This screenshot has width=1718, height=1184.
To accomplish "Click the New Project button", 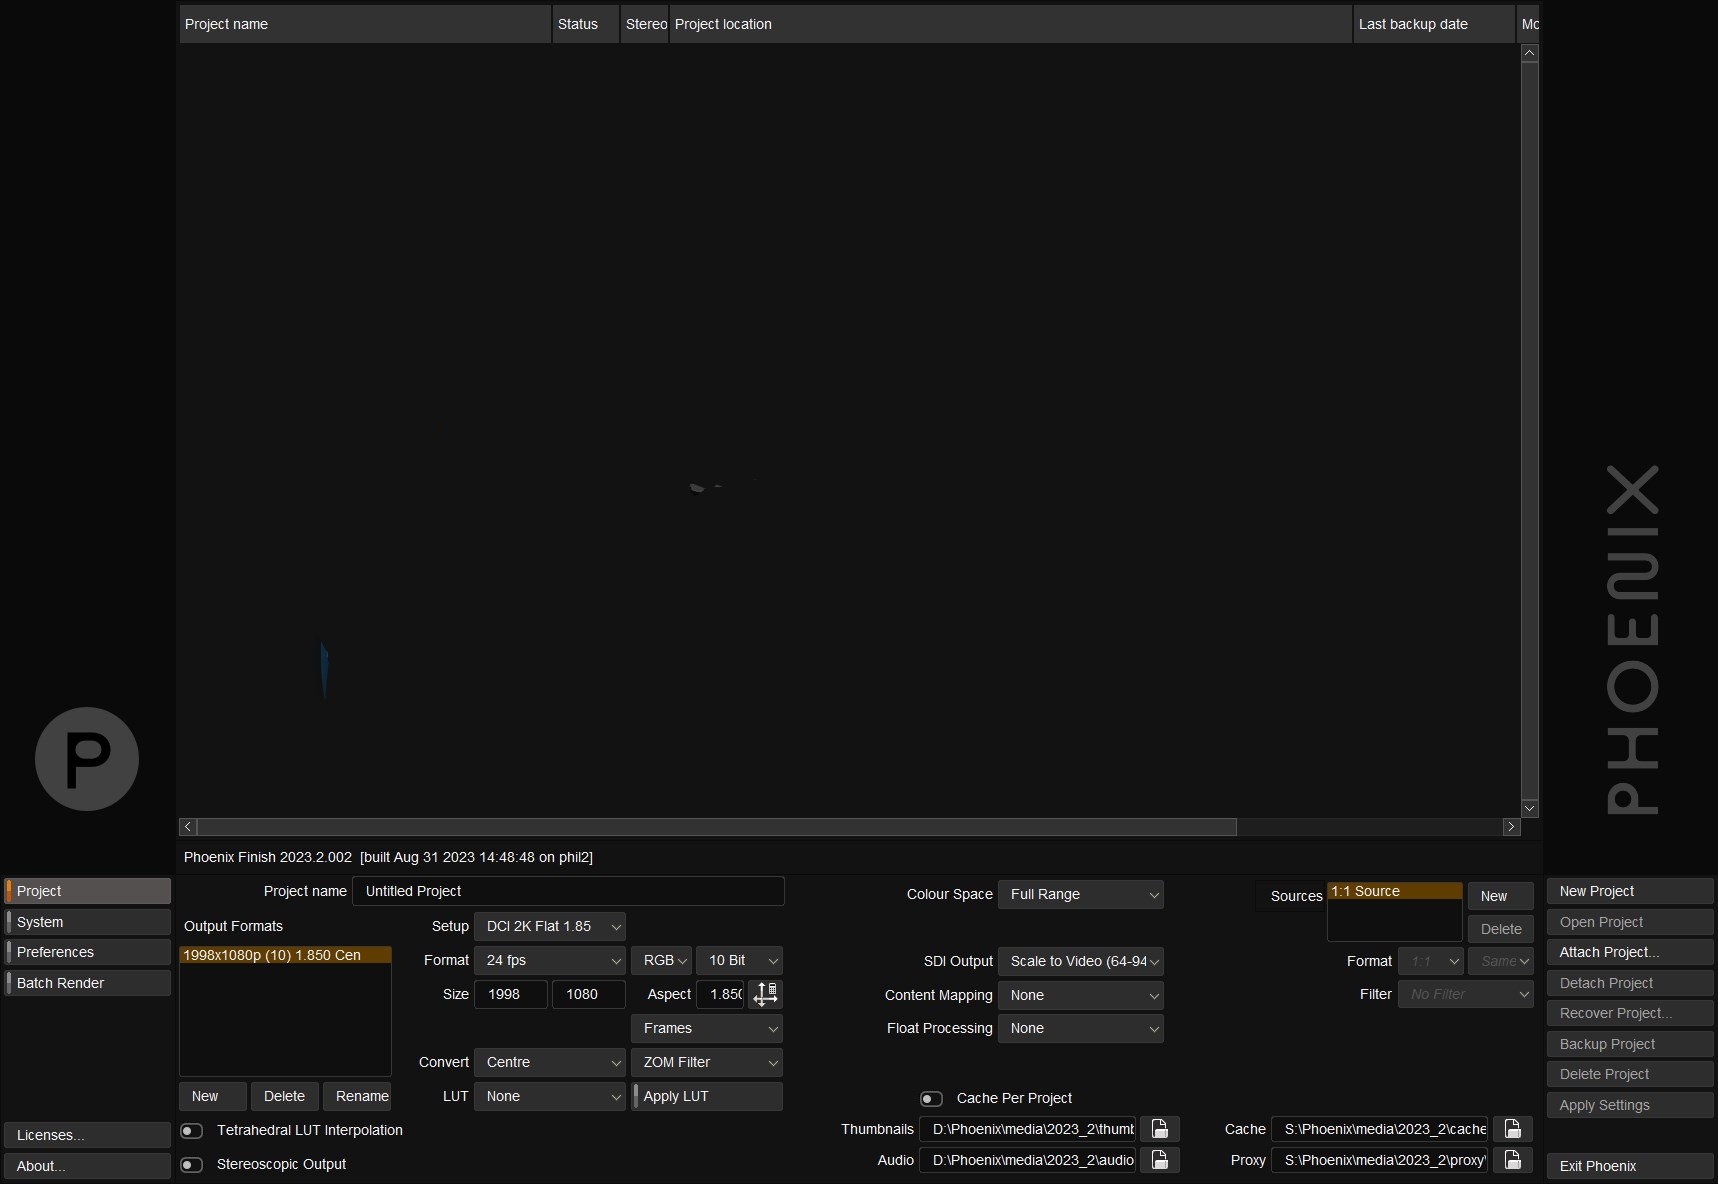I will 1630,891.
